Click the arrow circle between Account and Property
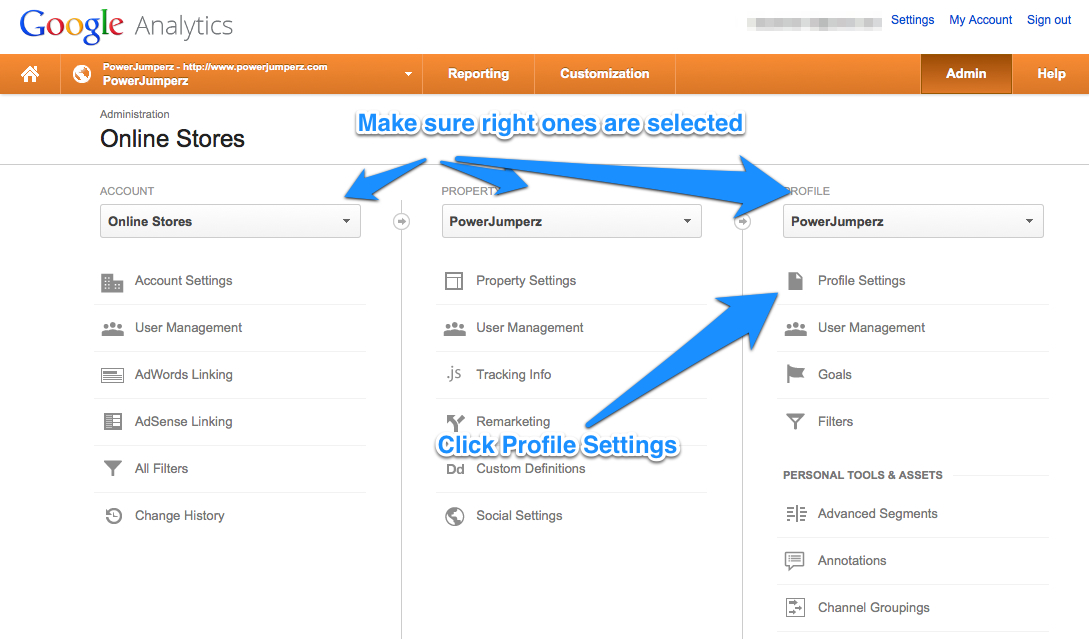The image size is (1089, 639). click(x=401, y=222)
